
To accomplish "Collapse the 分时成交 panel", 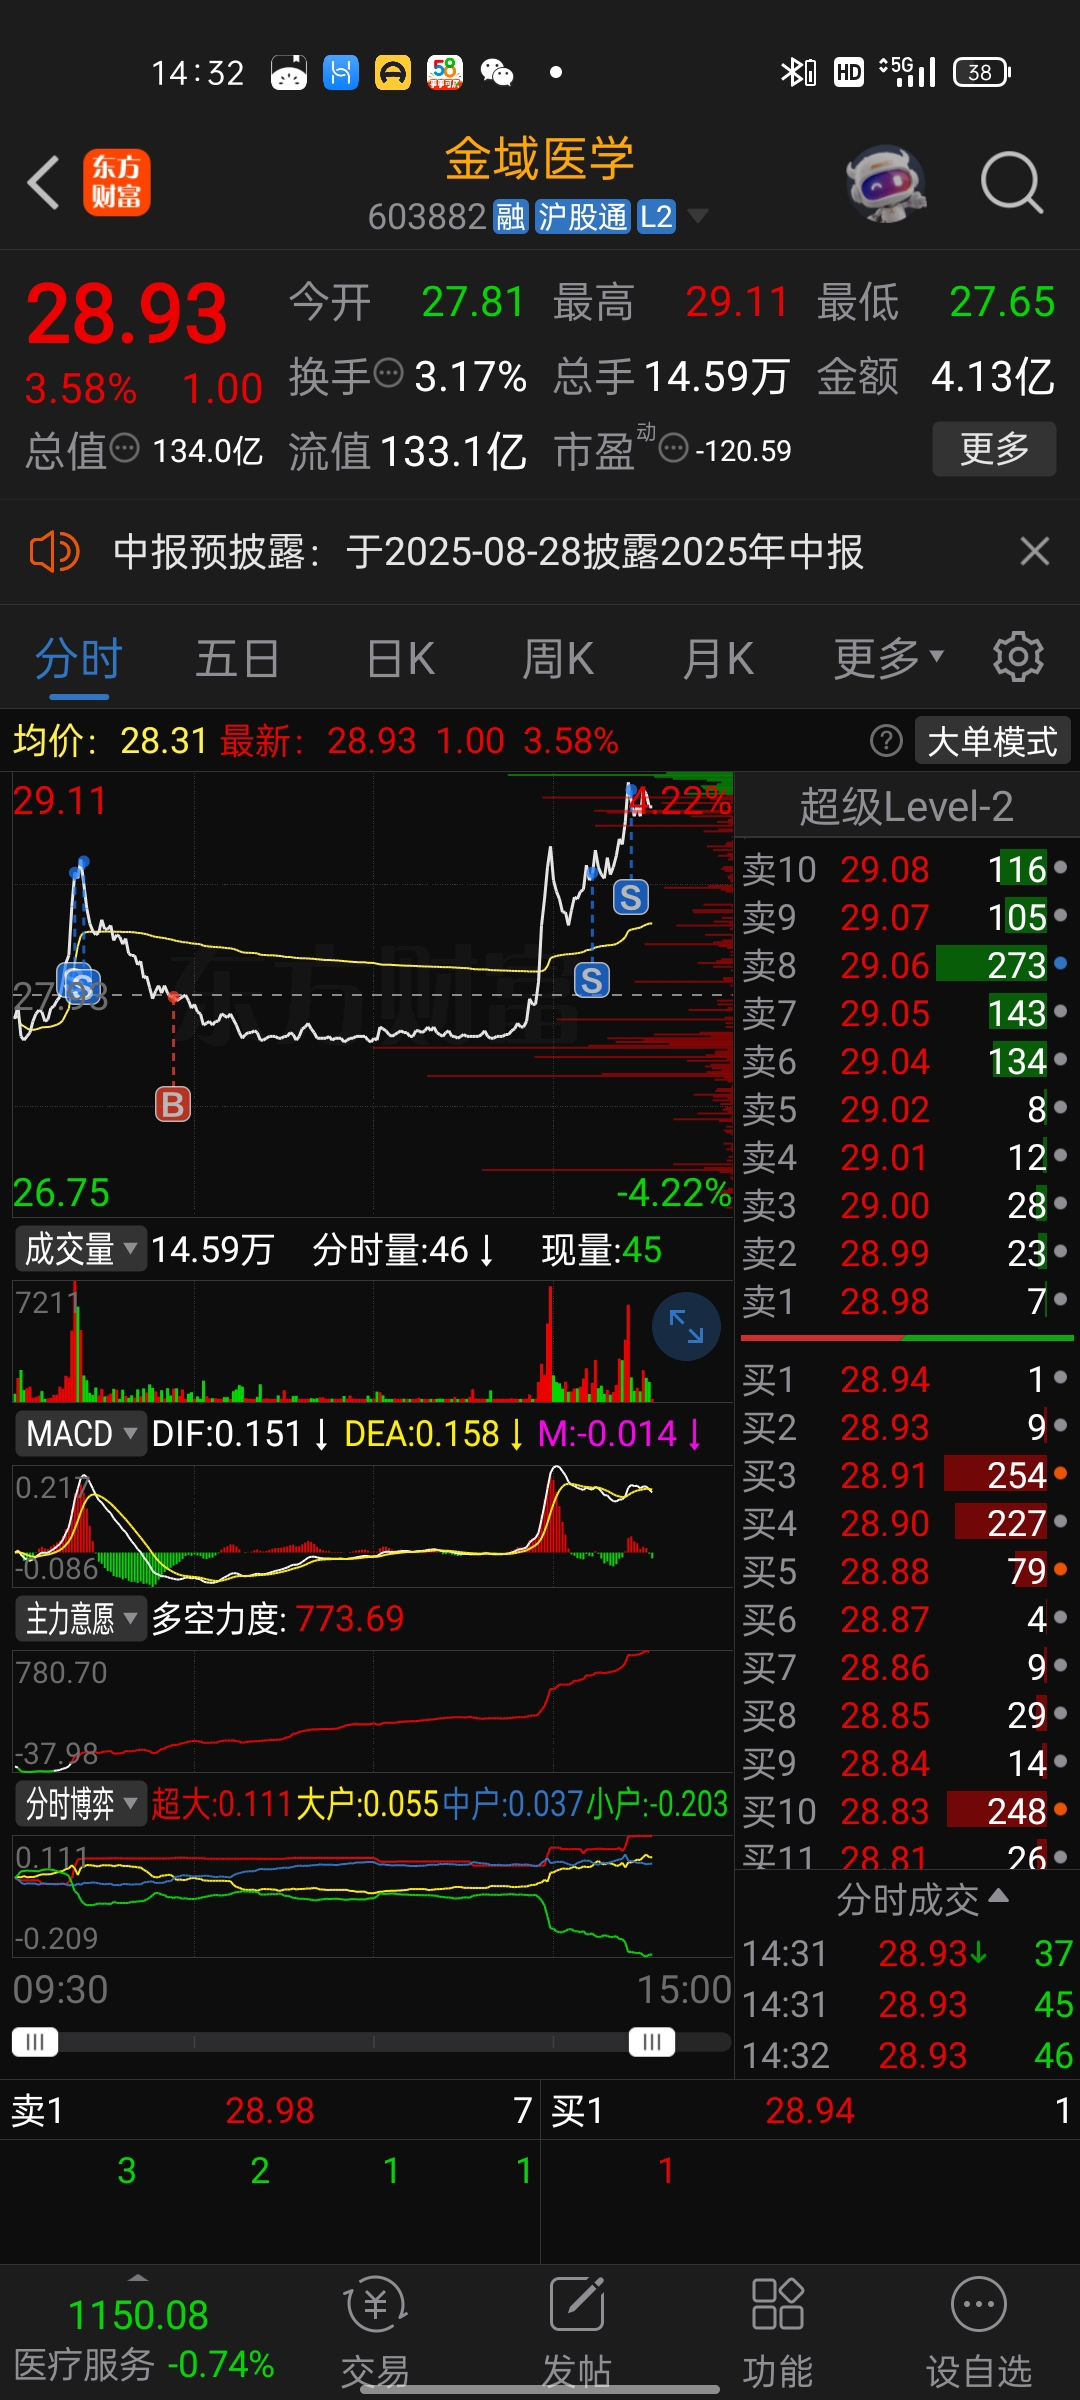I will 922,1898.
